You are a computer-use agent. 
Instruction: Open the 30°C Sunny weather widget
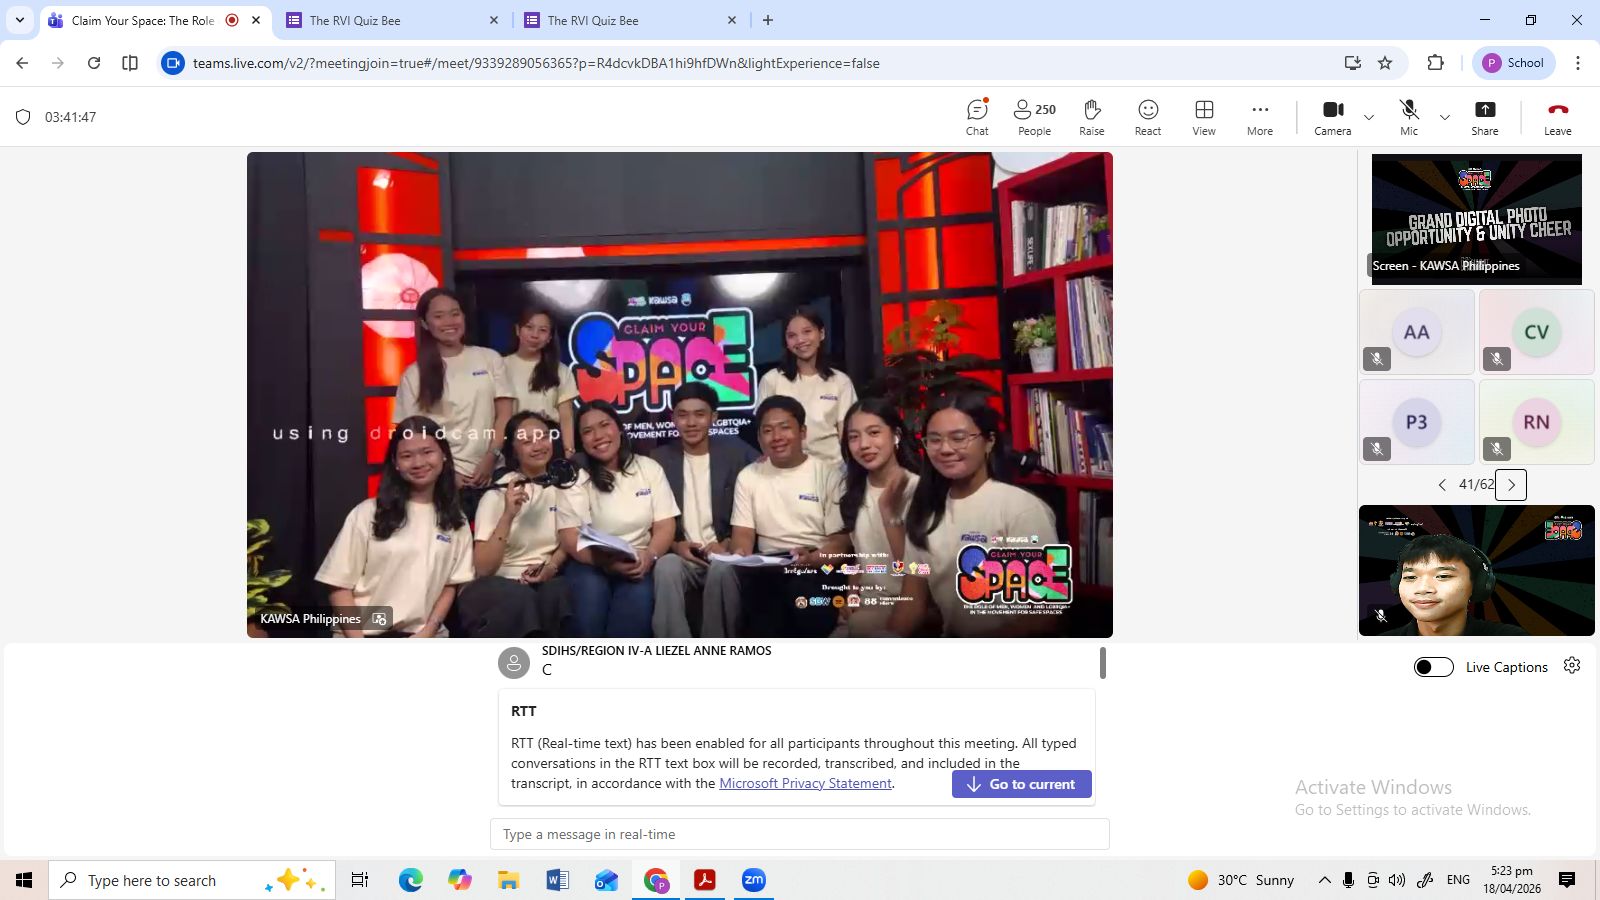[x=1241, y=880]
